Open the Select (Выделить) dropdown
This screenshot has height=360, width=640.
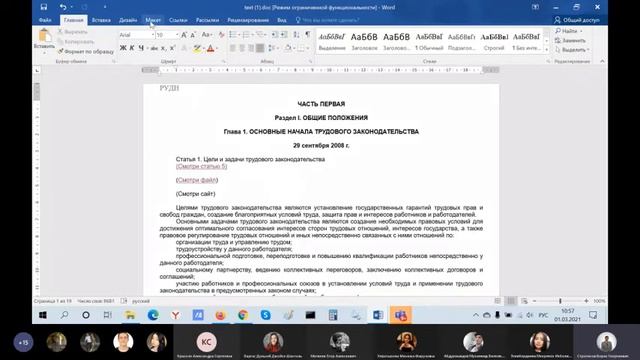click(572, 50)
